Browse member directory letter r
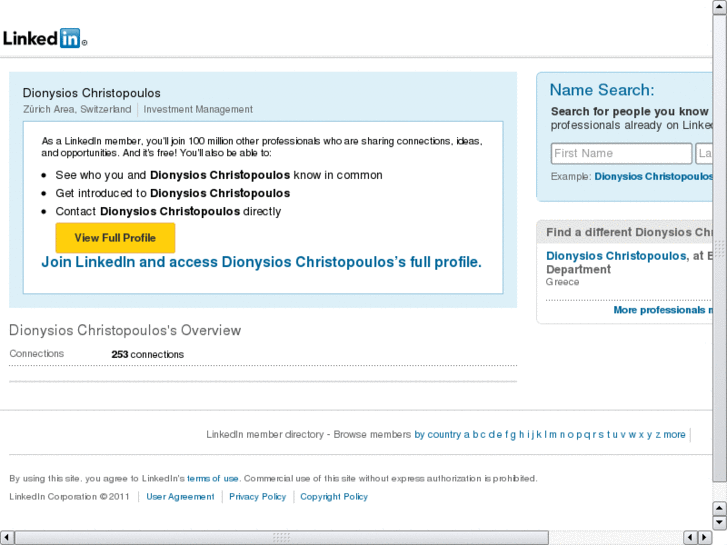 (x=594, y=435)
